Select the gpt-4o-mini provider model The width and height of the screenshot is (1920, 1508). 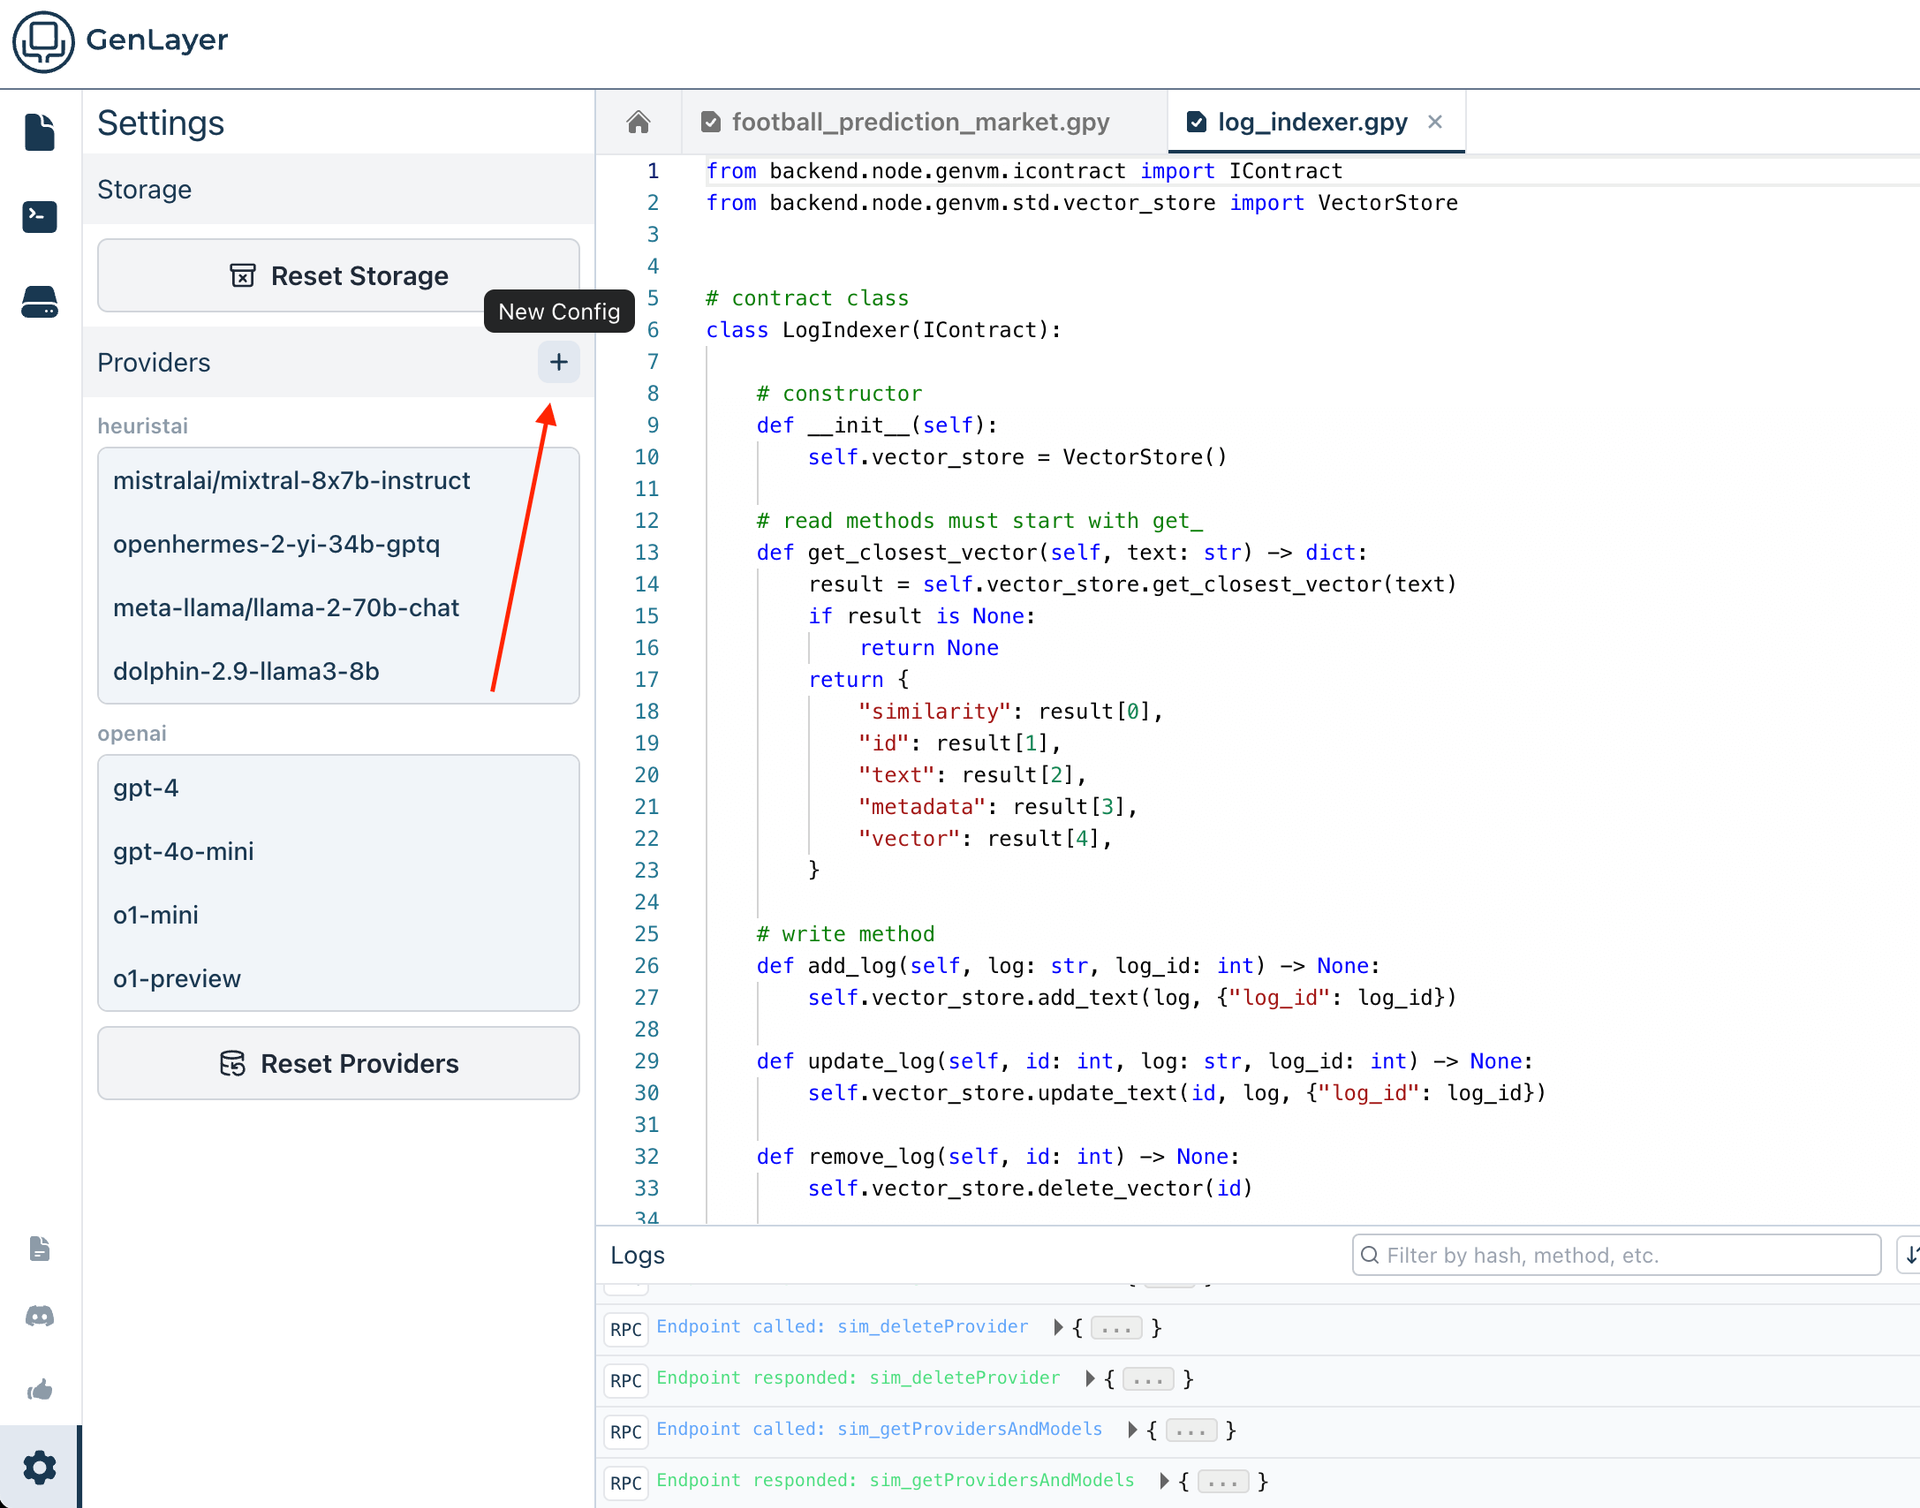[x=184, y=852]
